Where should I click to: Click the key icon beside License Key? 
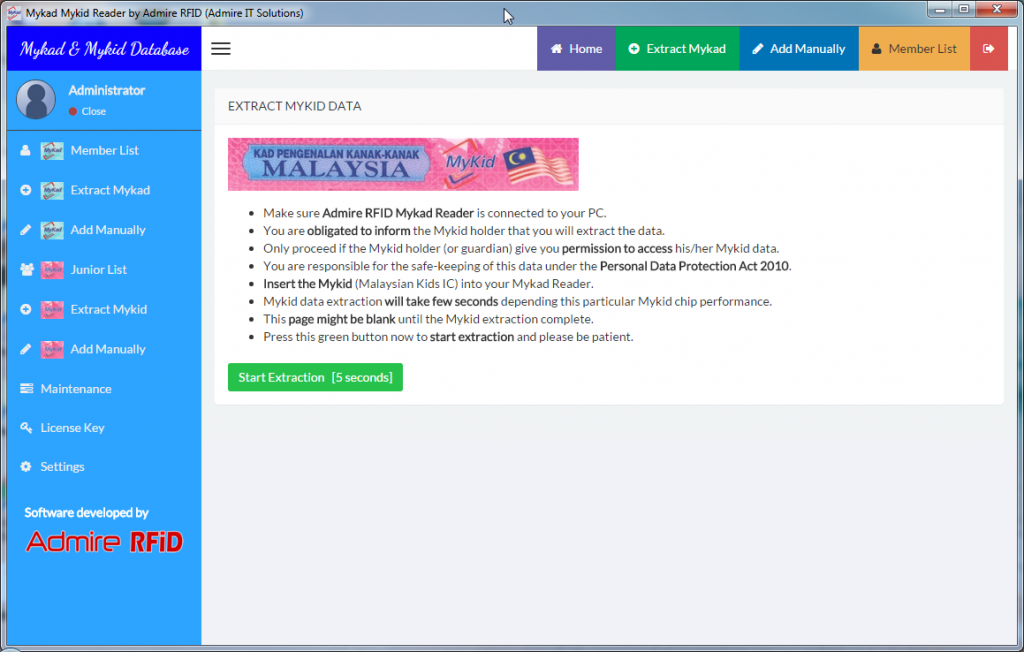[x=26, y=428]
